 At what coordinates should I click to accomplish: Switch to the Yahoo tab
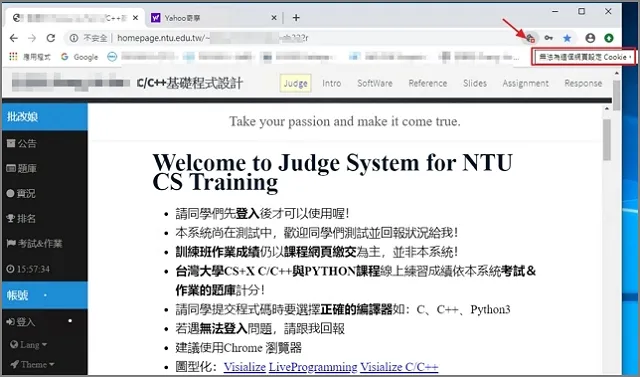(x=213, y=18)
